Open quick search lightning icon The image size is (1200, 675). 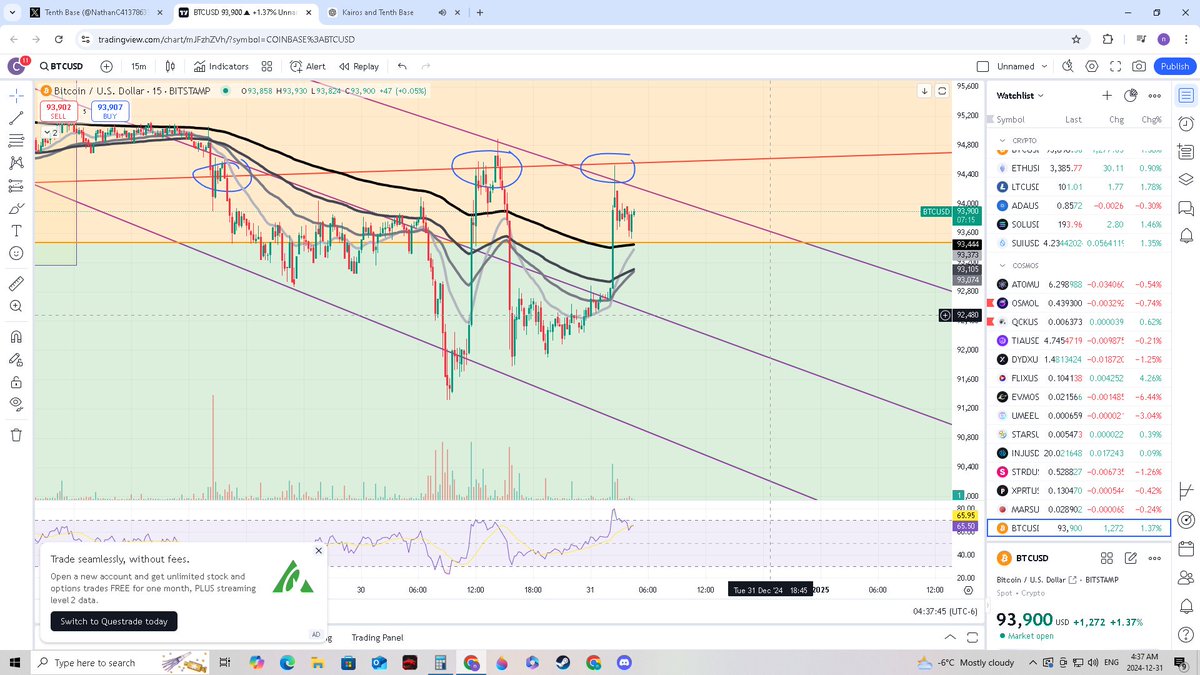(1068, 66)
